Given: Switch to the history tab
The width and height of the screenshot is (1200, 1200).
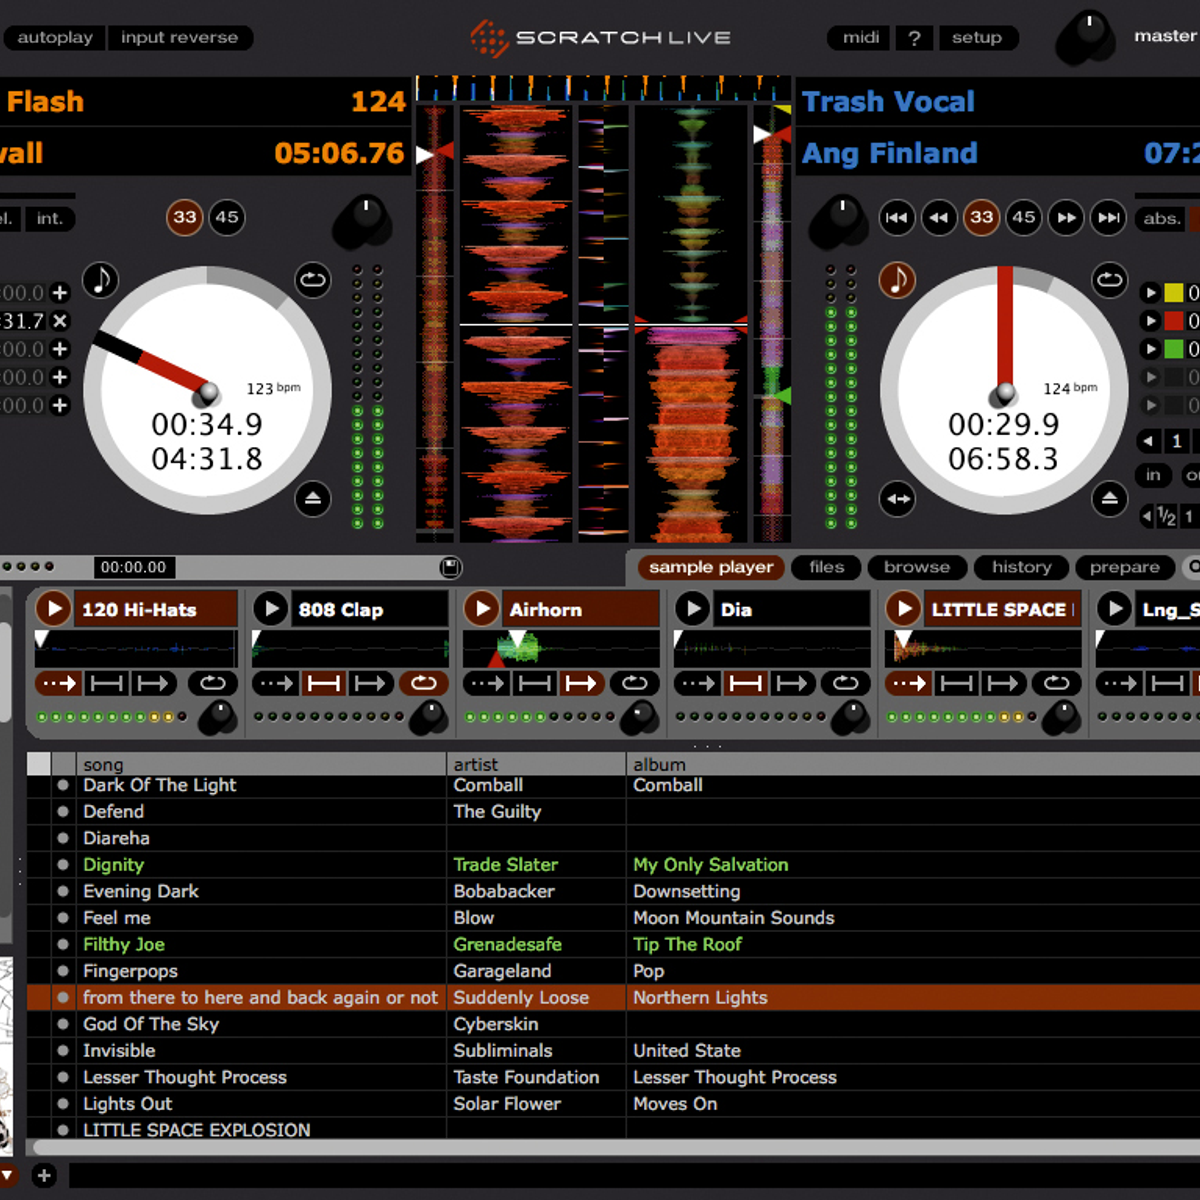Looking at the screenshot, I should [x=1021, y=567].
